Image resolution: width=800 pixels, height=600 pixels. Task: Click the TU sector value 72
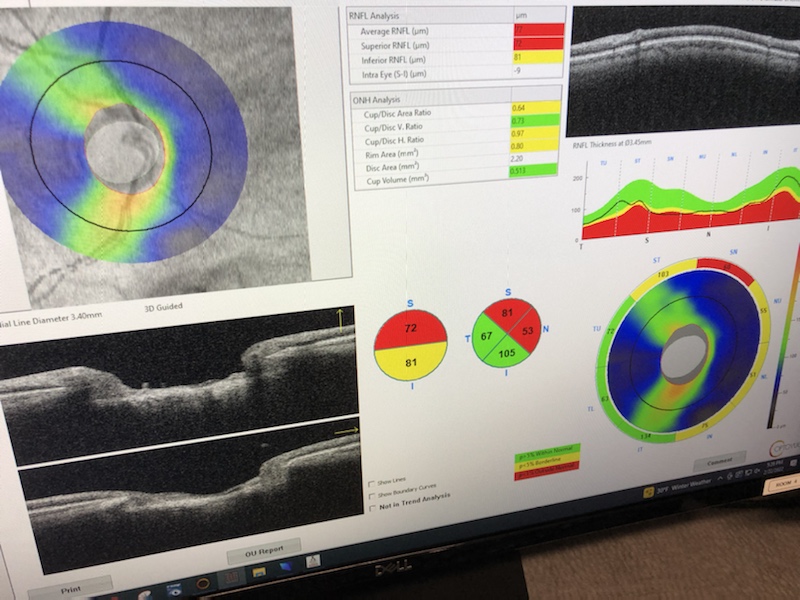click(610, 332)
